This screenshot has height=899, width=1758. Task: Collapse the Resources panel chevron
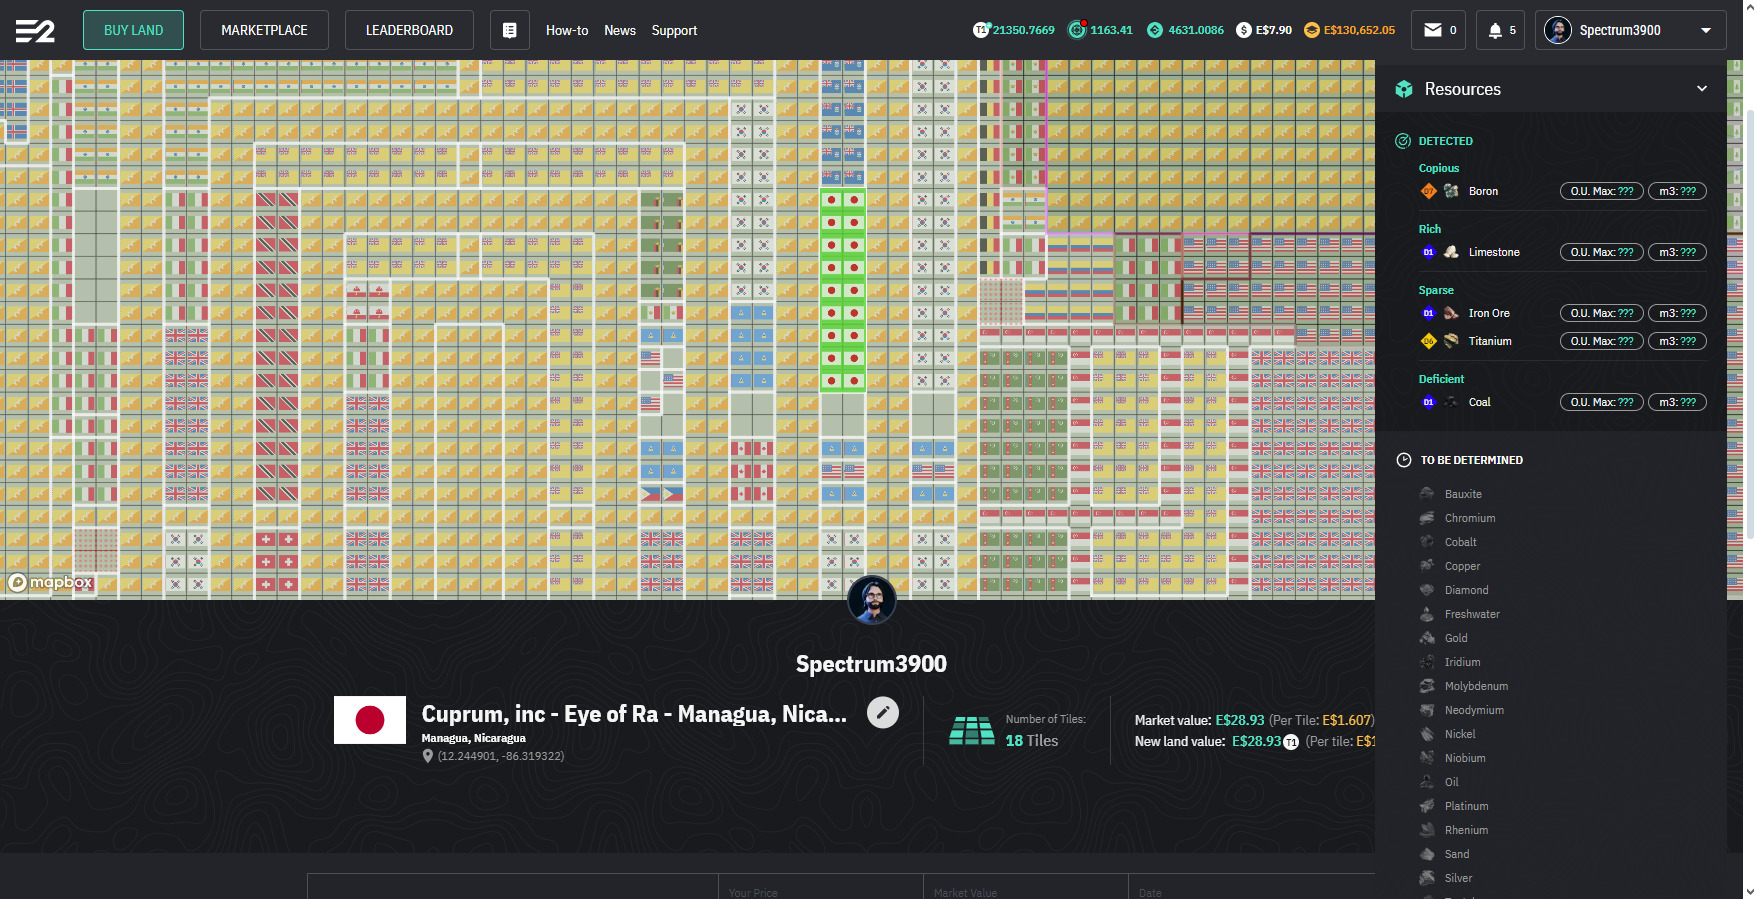coord(1702,89)
